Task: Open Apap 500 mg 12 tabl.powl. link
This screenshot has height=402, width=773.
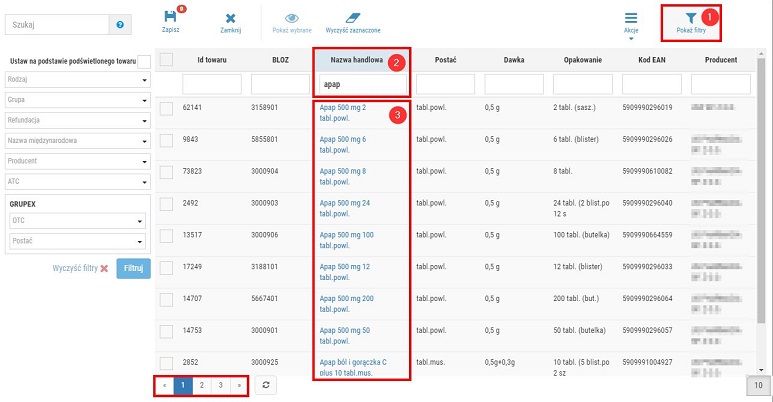Action: click(x=345, y=272)
